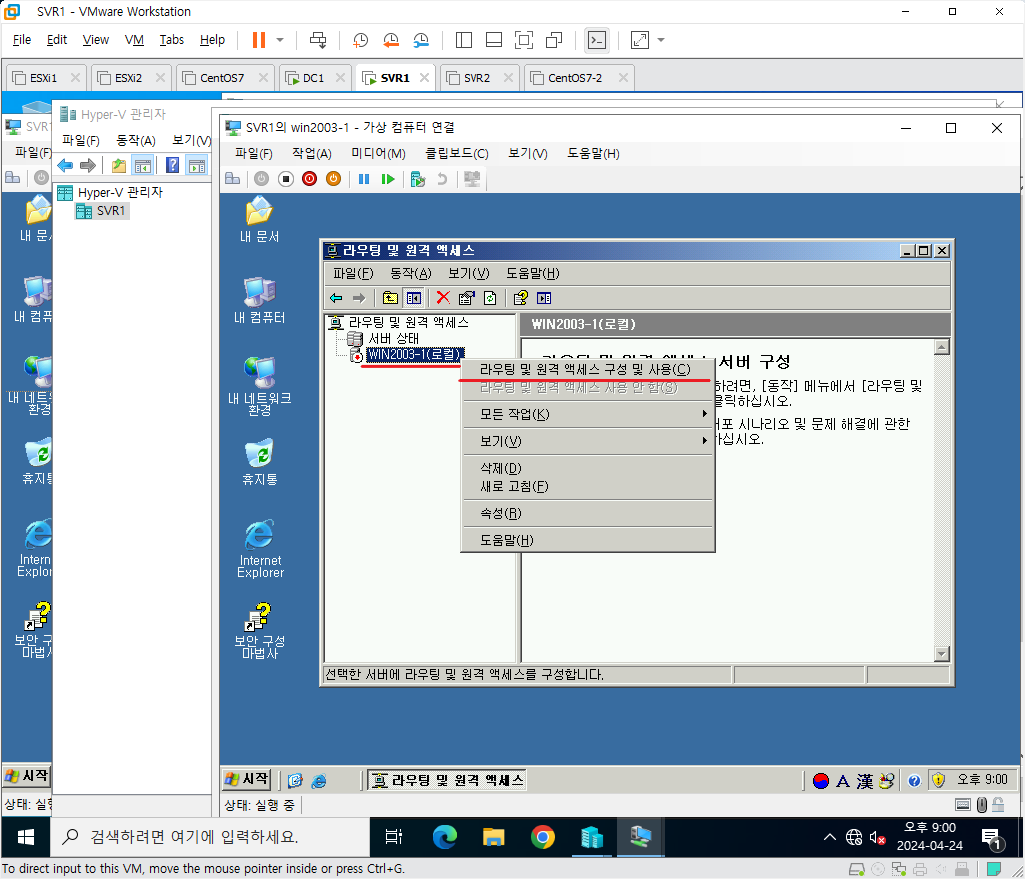Click the stretch guest display icon

639,40
